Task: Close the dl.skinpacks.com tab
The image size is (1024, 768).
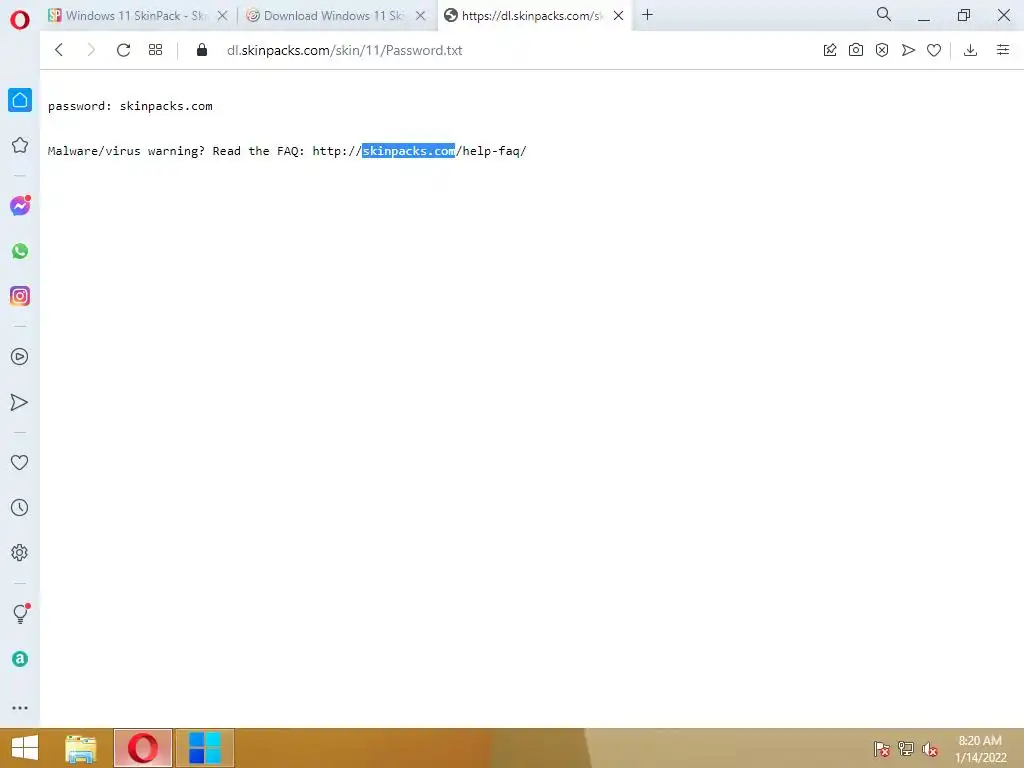Action: coord(618,16)
